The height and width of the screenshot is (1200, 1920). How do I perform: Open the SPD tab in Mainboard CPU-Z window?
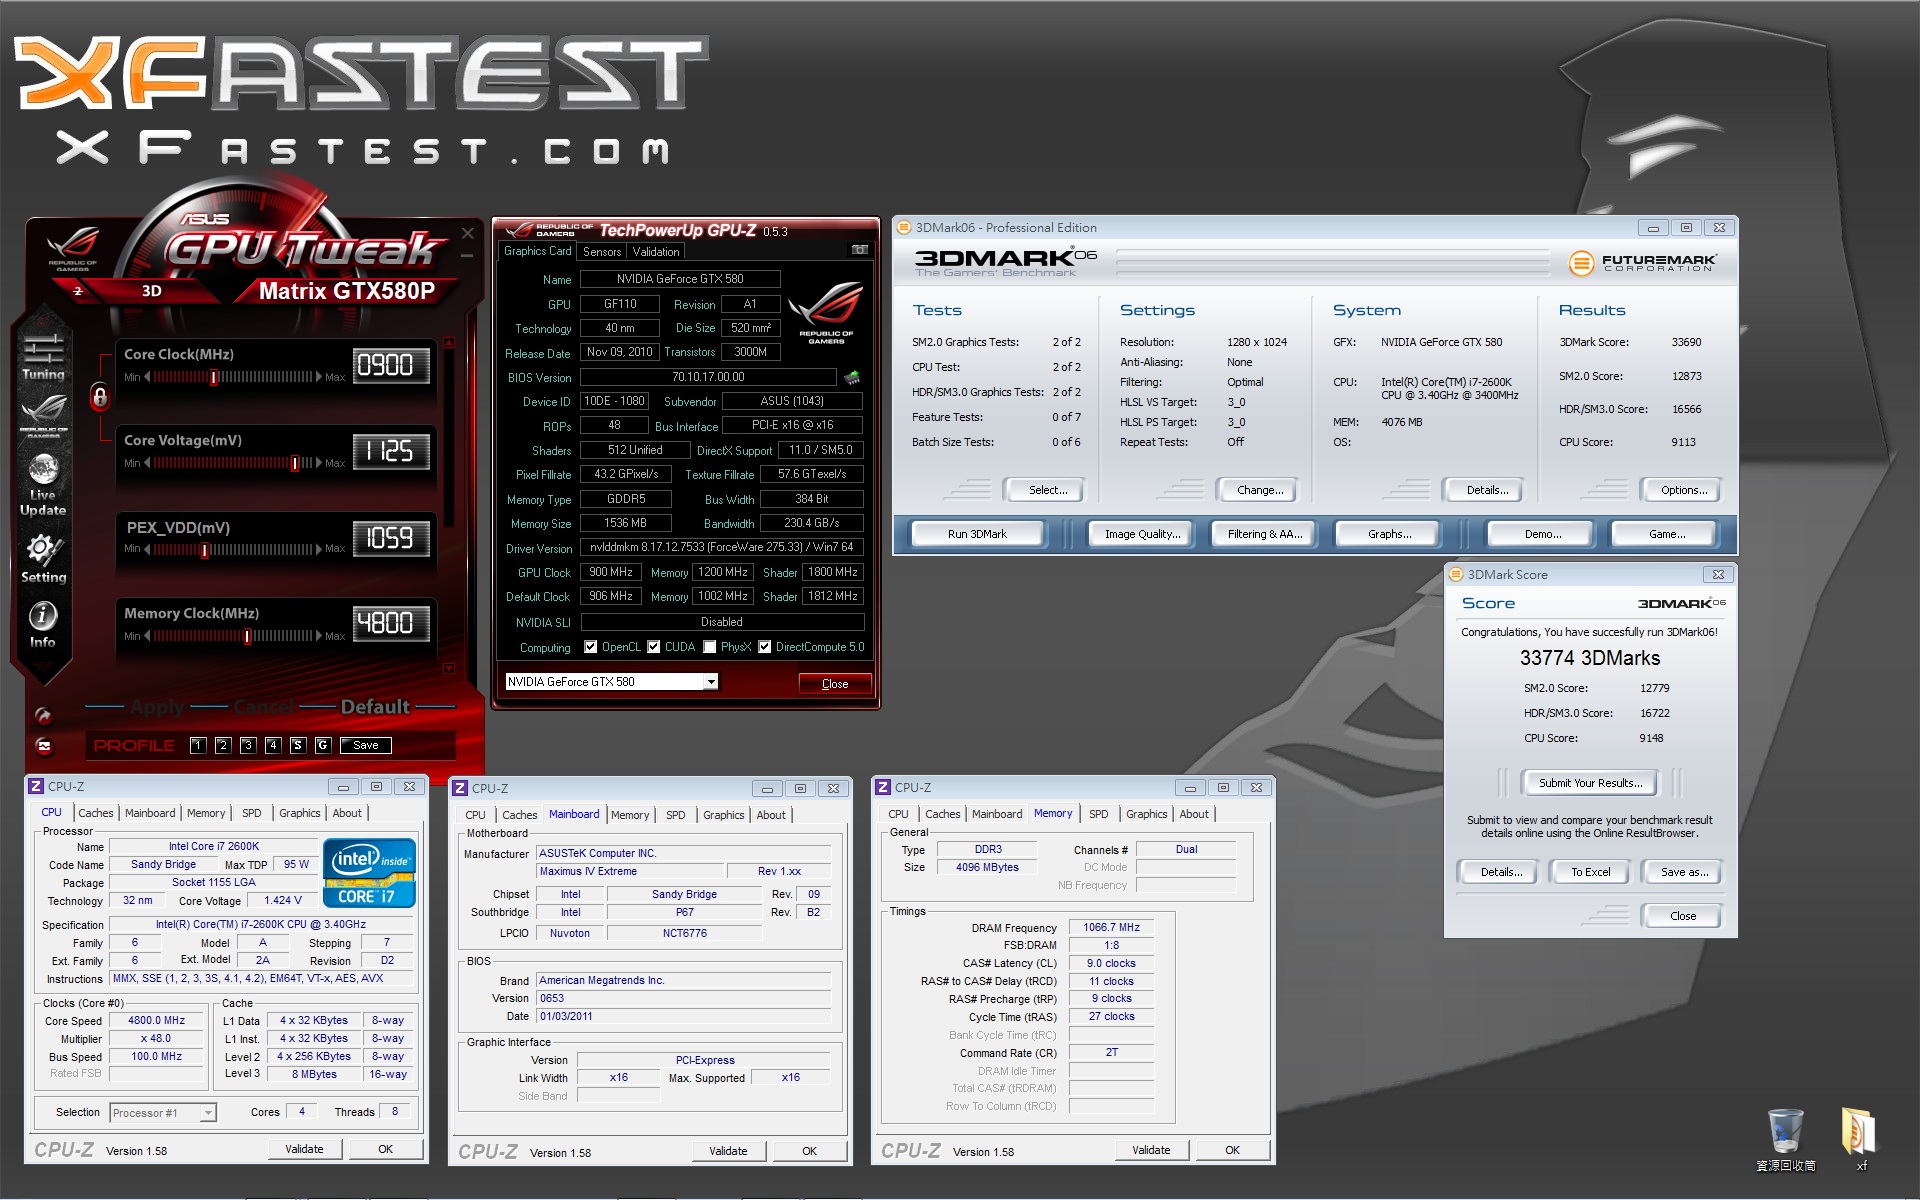pos(676,815)
